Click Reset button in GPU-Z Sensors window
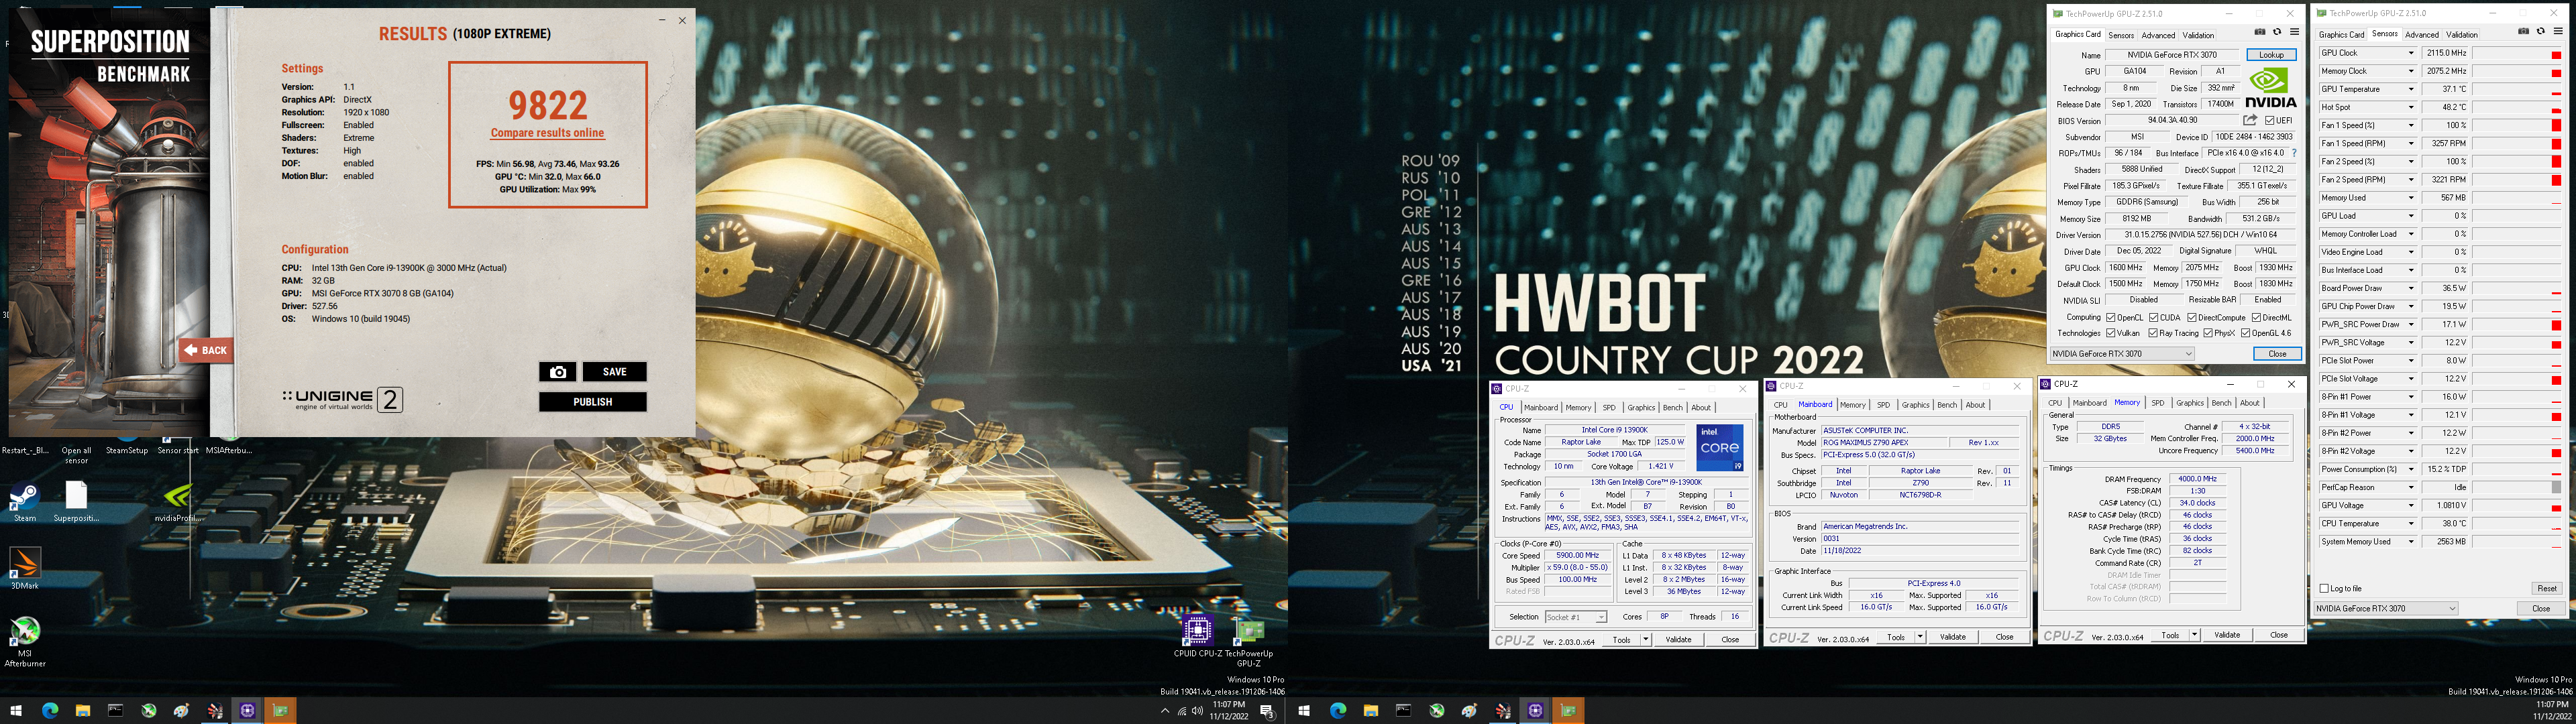Screen dimensions: 2576x724 pyautogui.click(x=2546, y=588)
